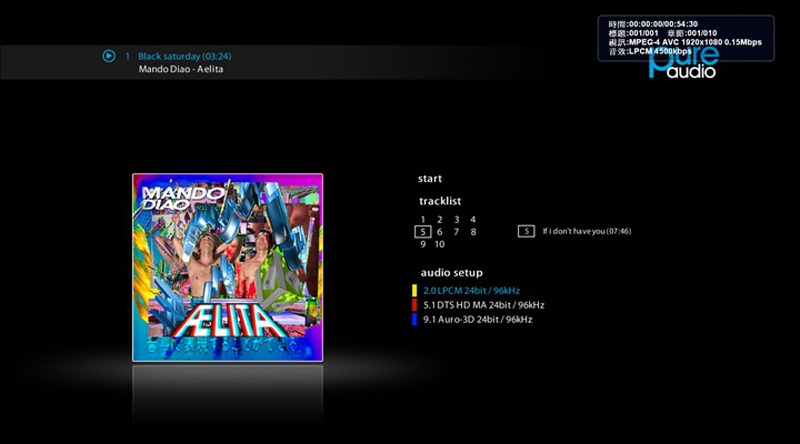Select the highlighted track 5 in the tracklist

pyautogui.click(x=422, y=232)
